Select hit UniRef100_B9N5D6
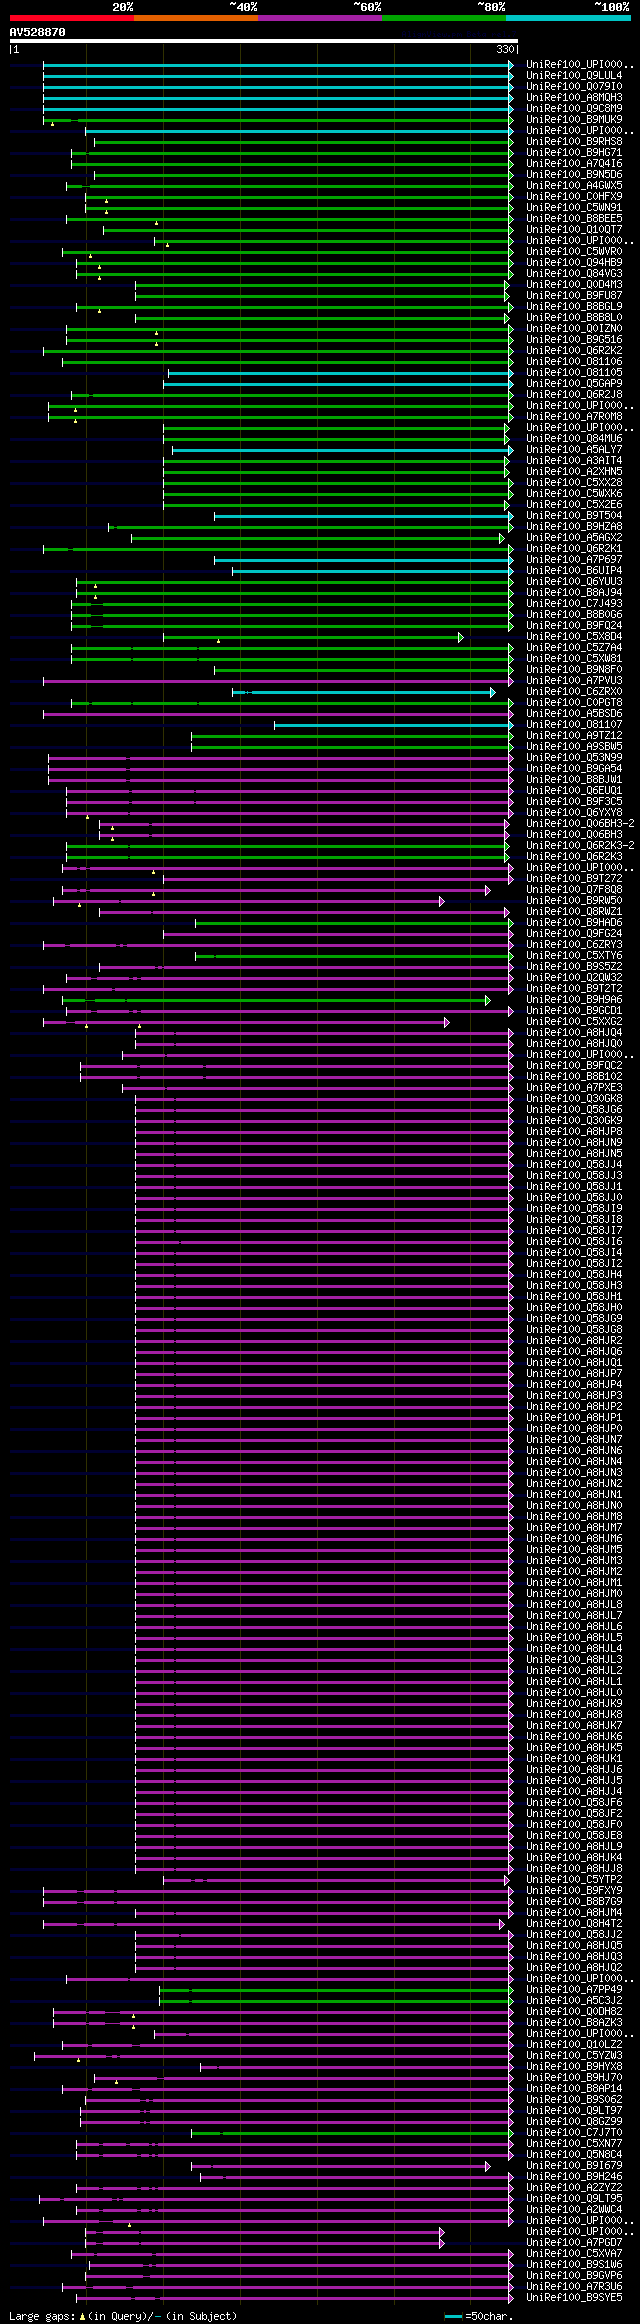The height and width of the screenshot is (2324, 640). (574, 174)
